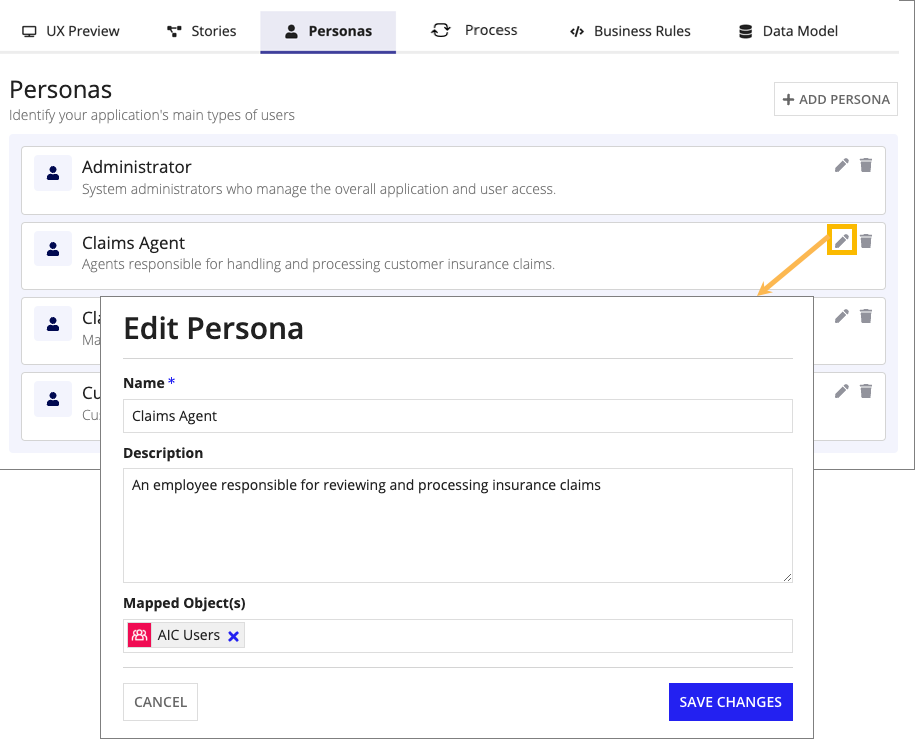The height and width of the screenshot is (739, 915).
Task: Remove the AIC Users mapped object
Action: pos(233,636)
